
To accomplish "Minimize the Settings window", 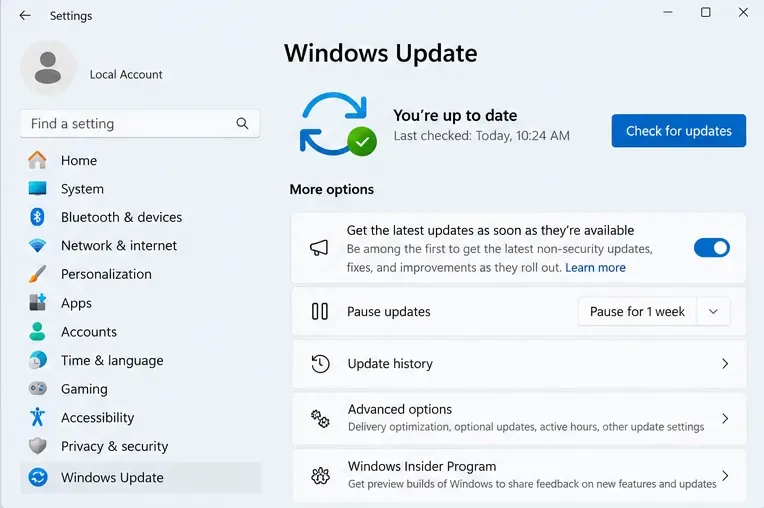I will (x=668, y=12).
